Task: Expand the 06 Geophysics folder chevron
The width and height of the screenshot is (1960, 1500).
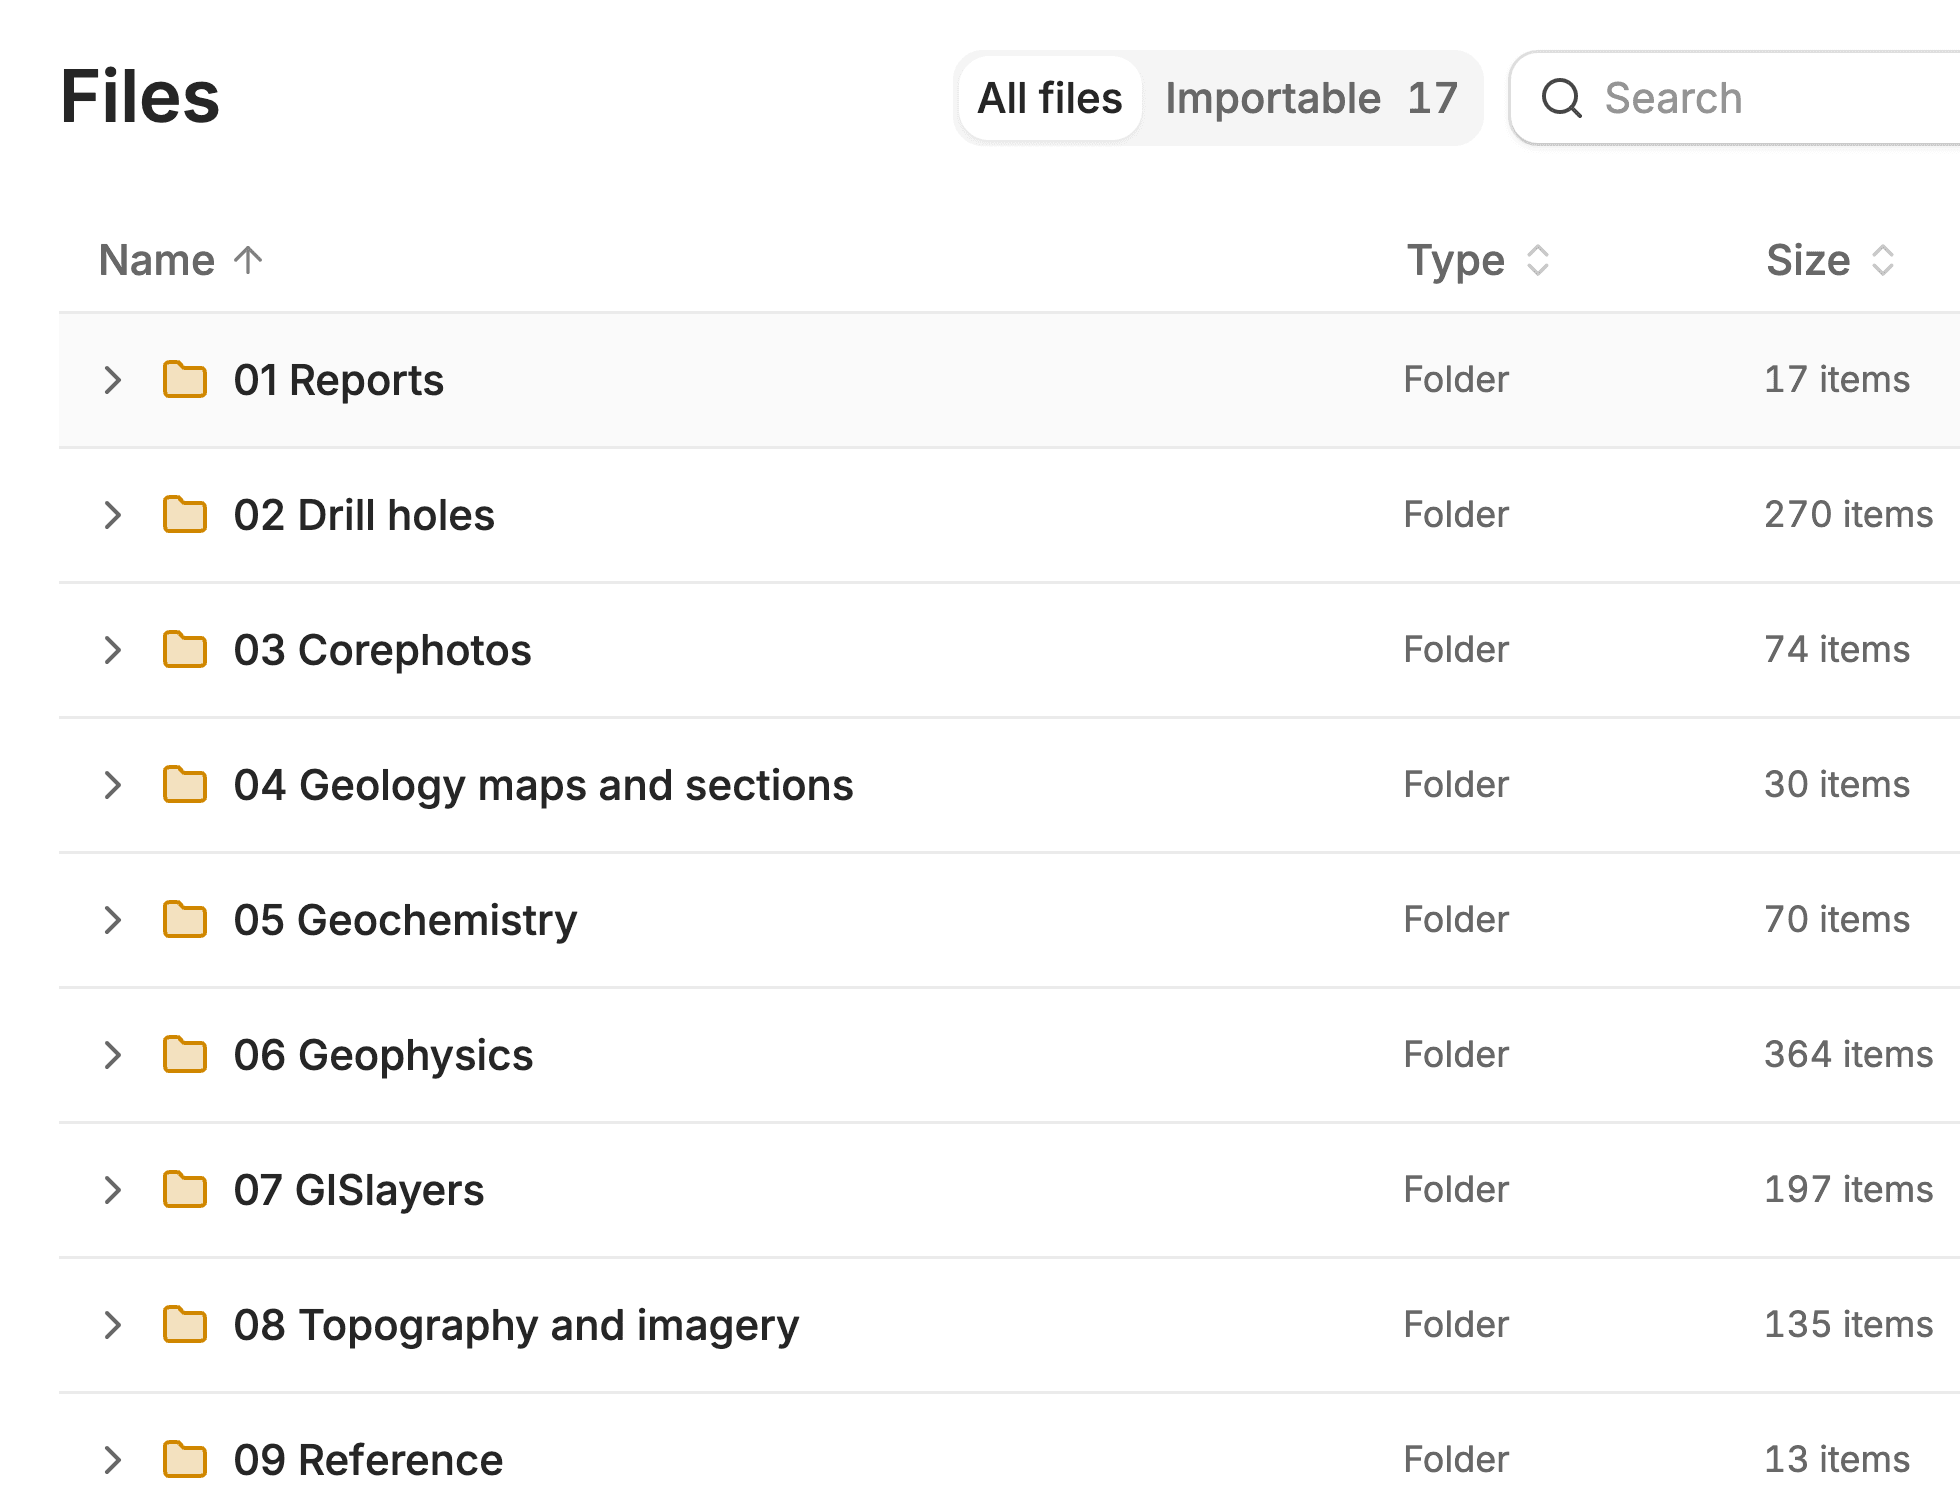Action: pos(113,1055)
